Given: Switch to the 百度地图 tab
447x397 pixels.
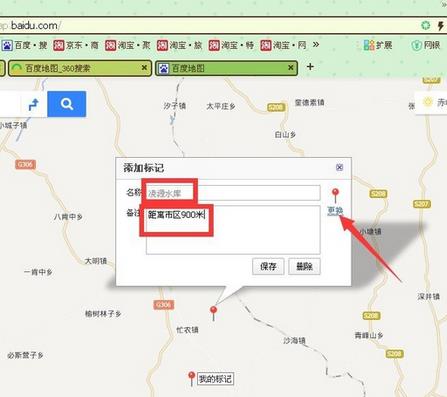Looking at the screenshot, I should coord(226,68).
